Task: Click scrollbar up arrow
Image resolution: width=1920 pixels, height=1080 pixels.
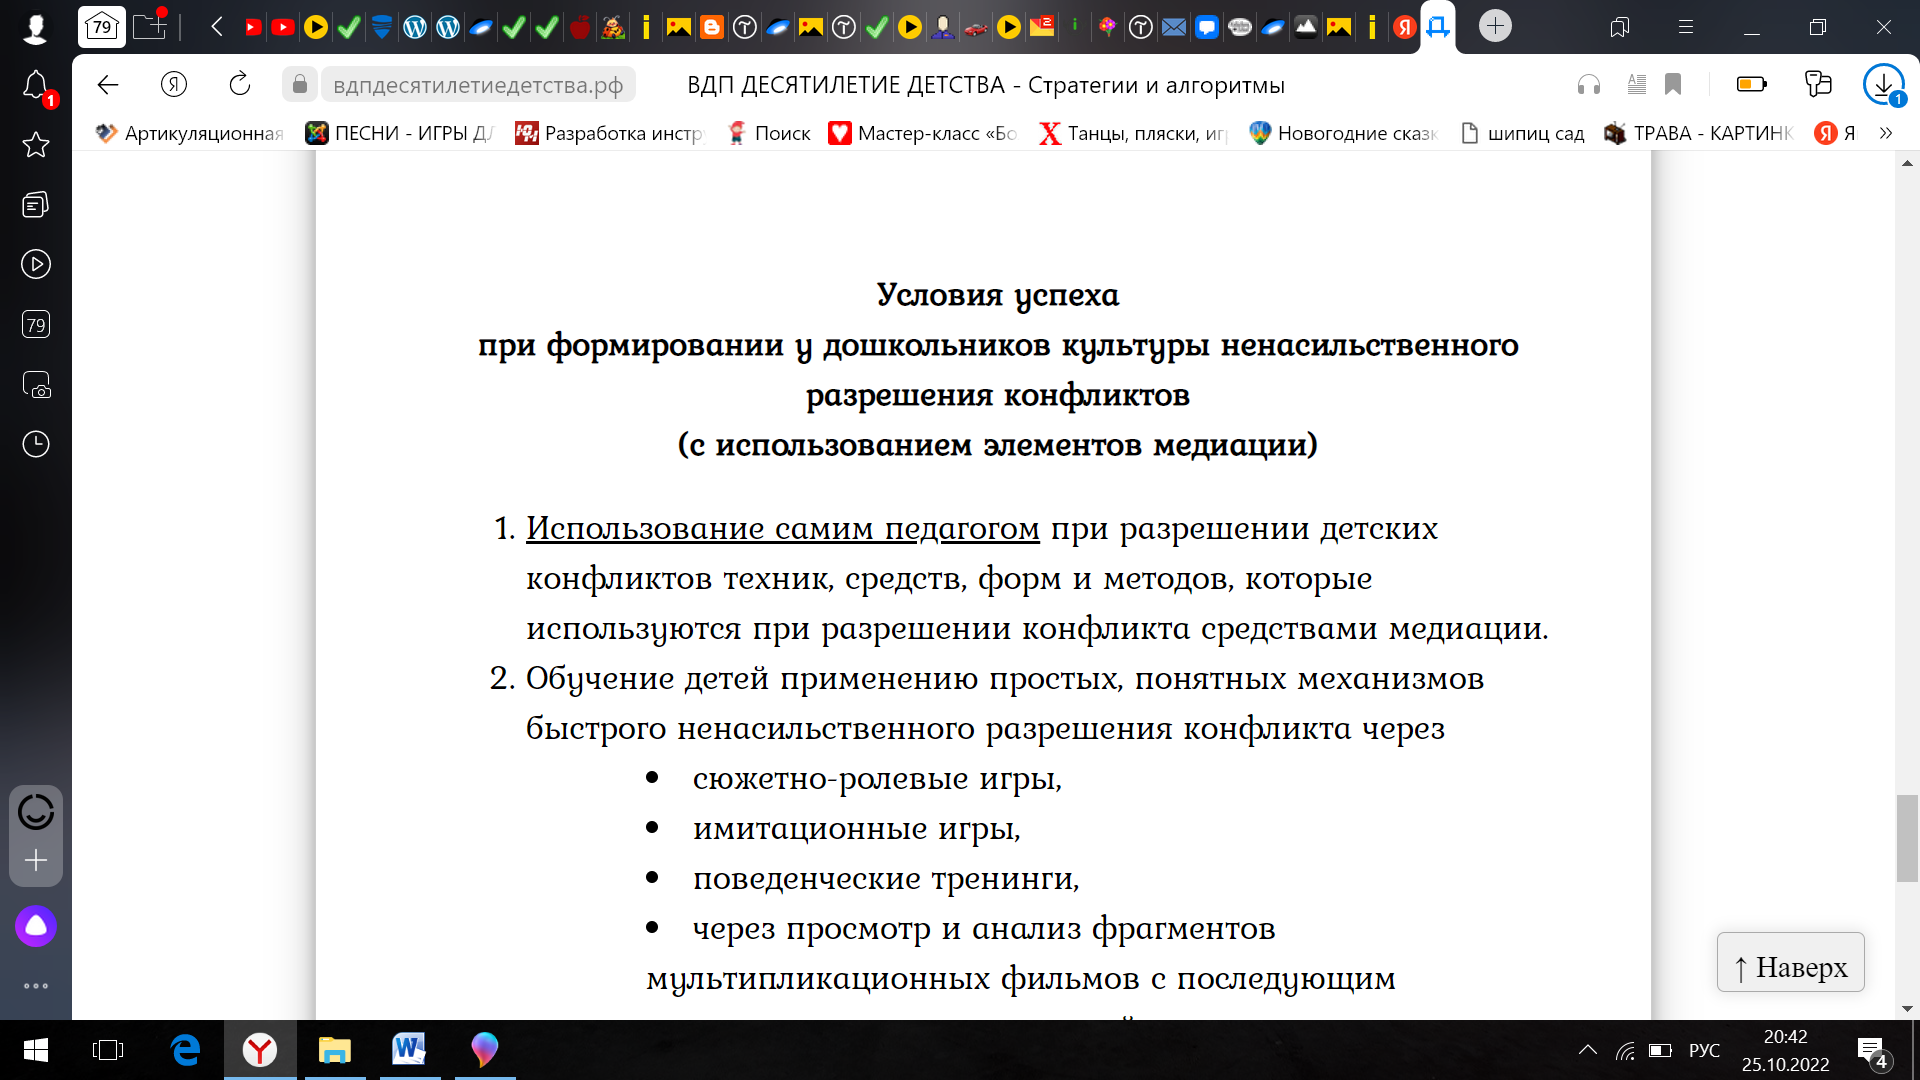Action: [x=1907, y=162]
